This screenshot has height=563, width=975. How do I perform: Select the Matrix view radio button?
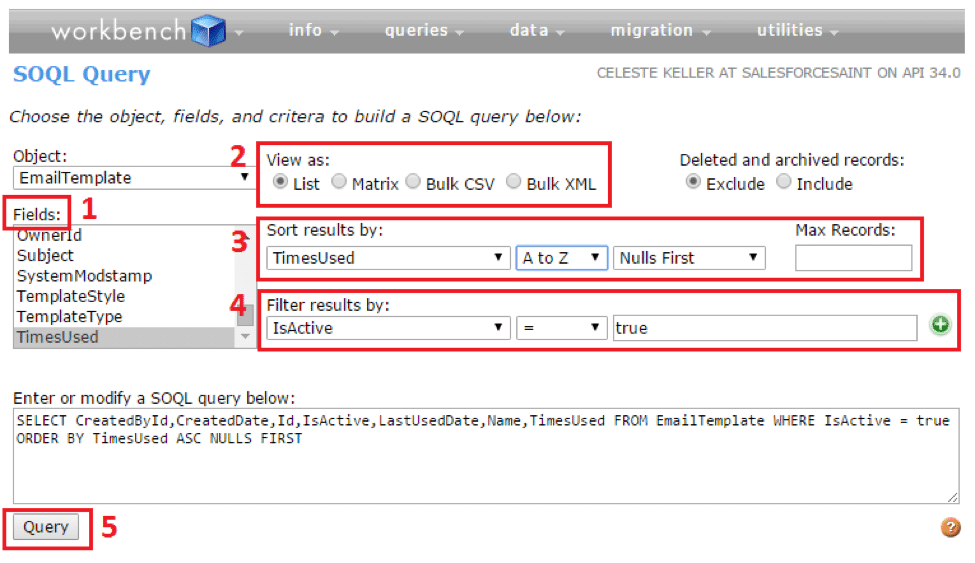click(x=340, y=183)
